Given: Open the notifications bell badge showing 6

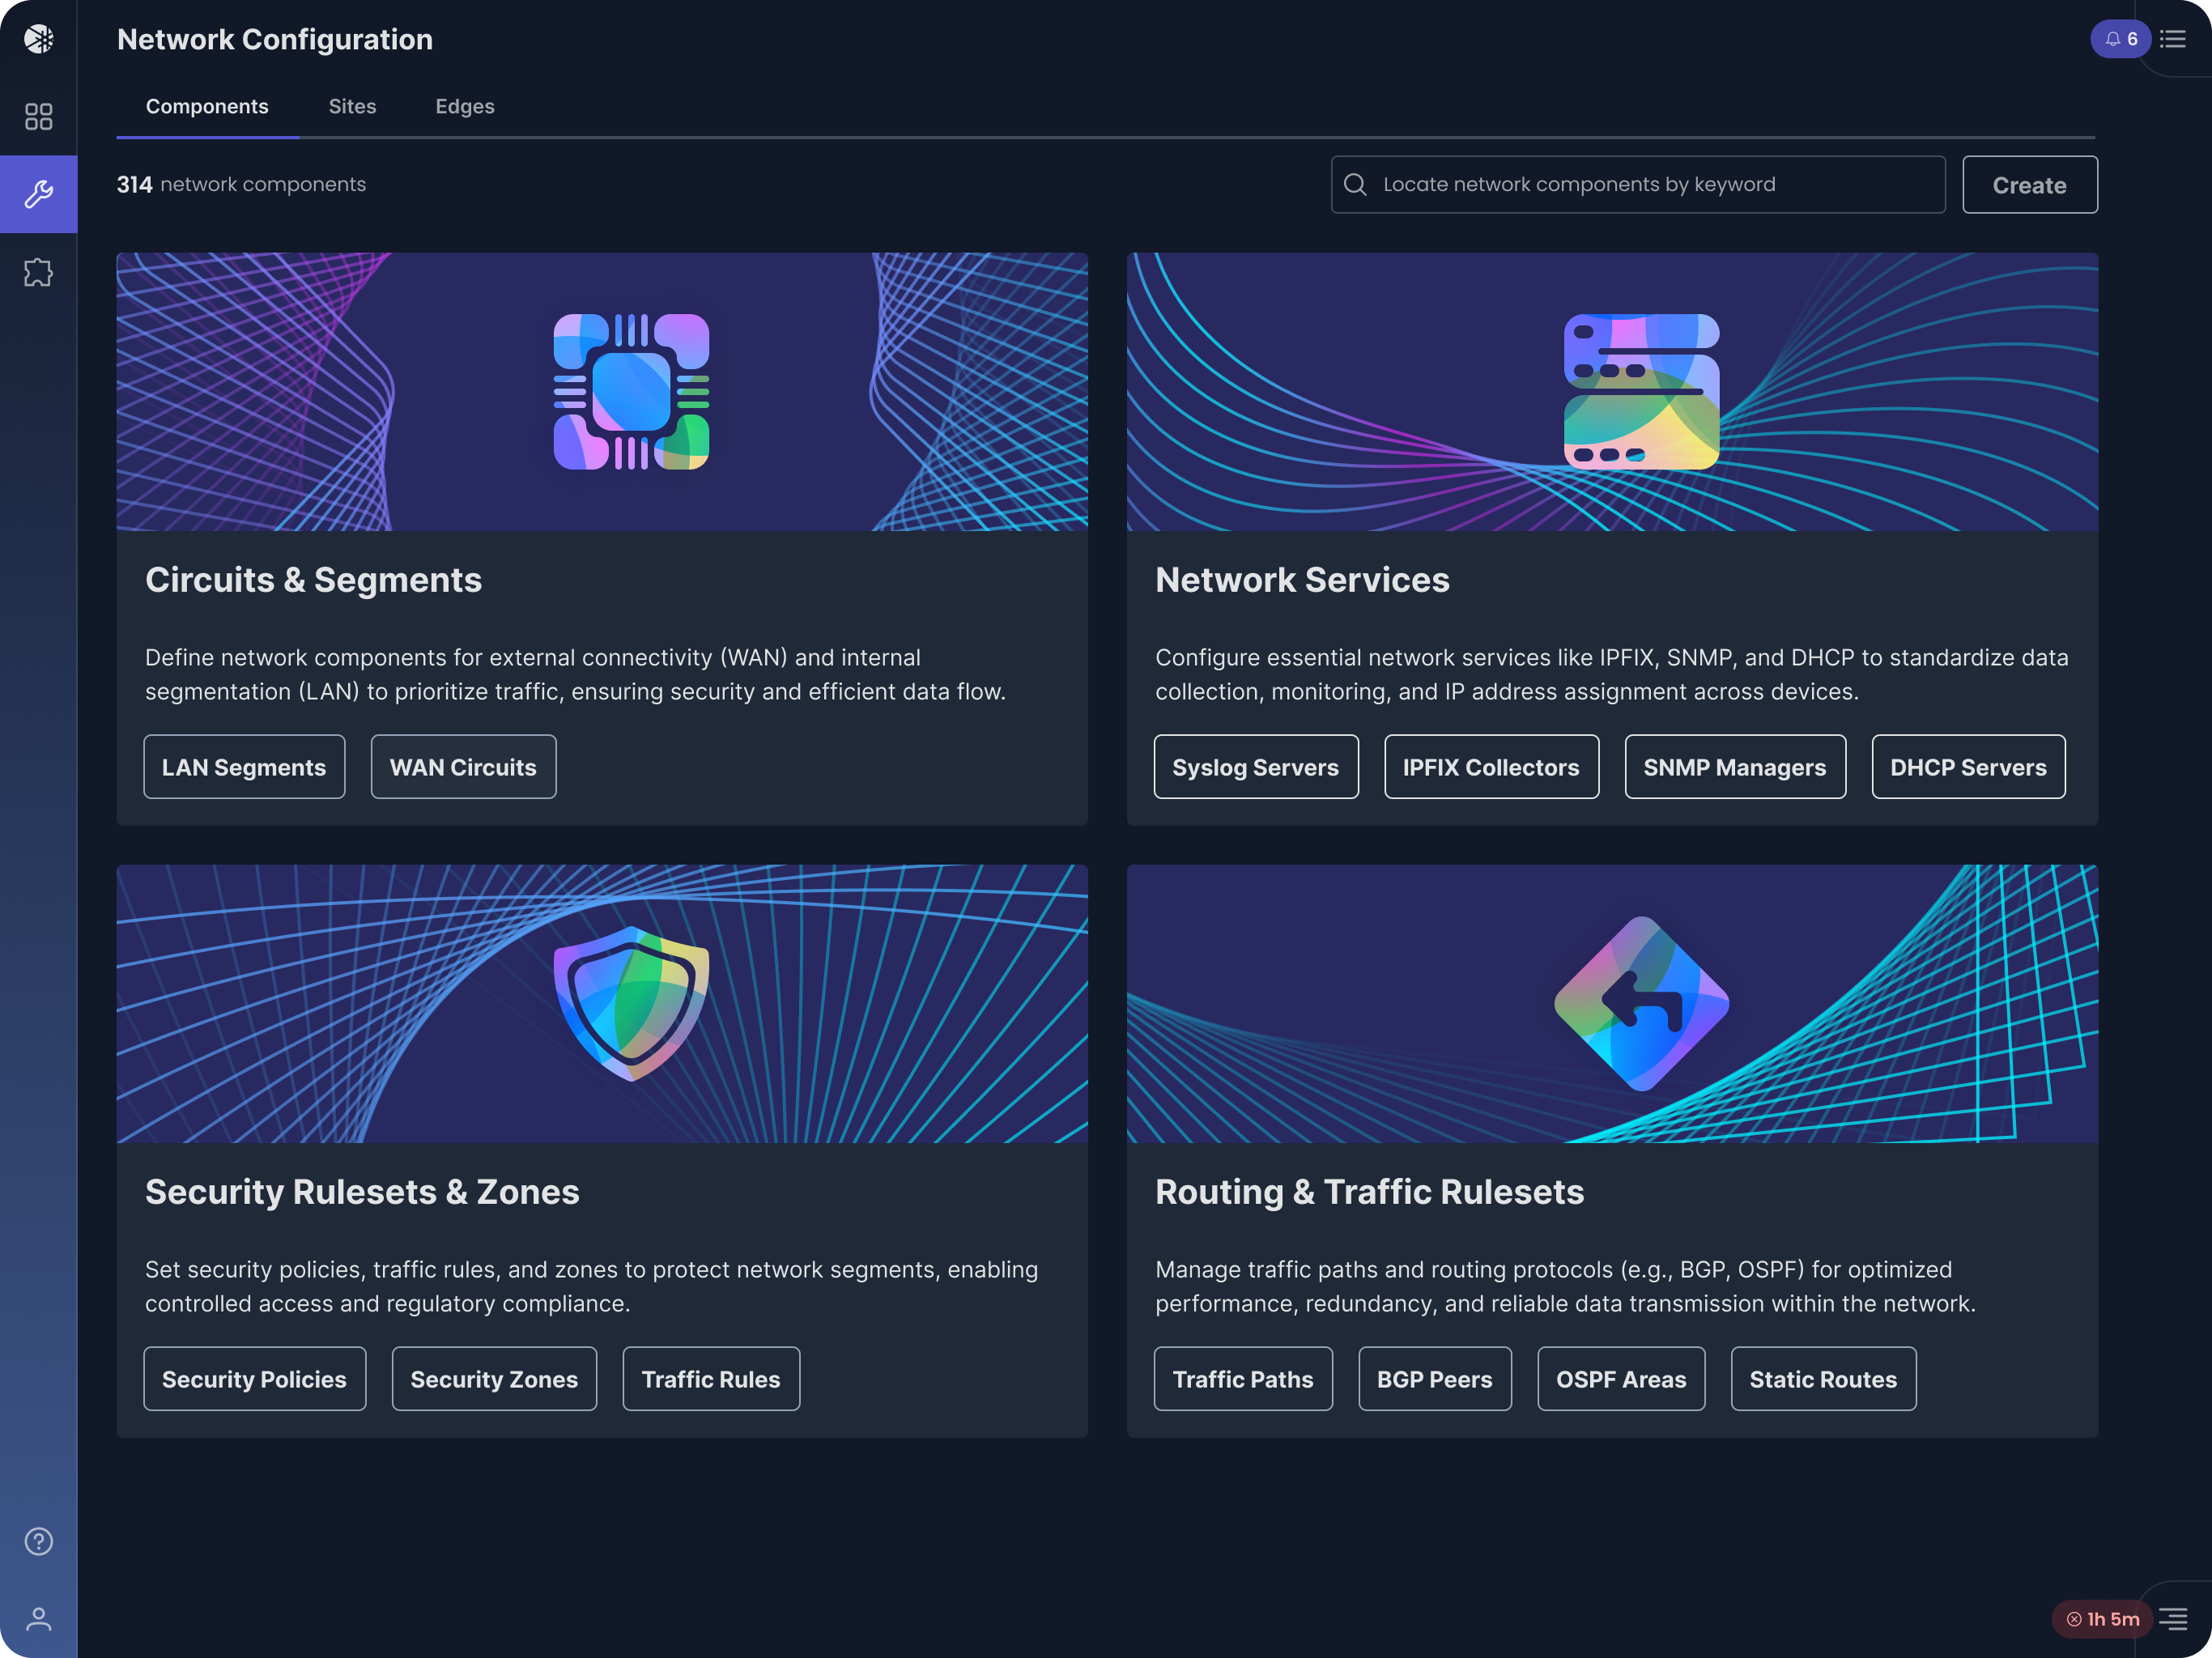Looking at the screenshot, I should [2120, 39].
